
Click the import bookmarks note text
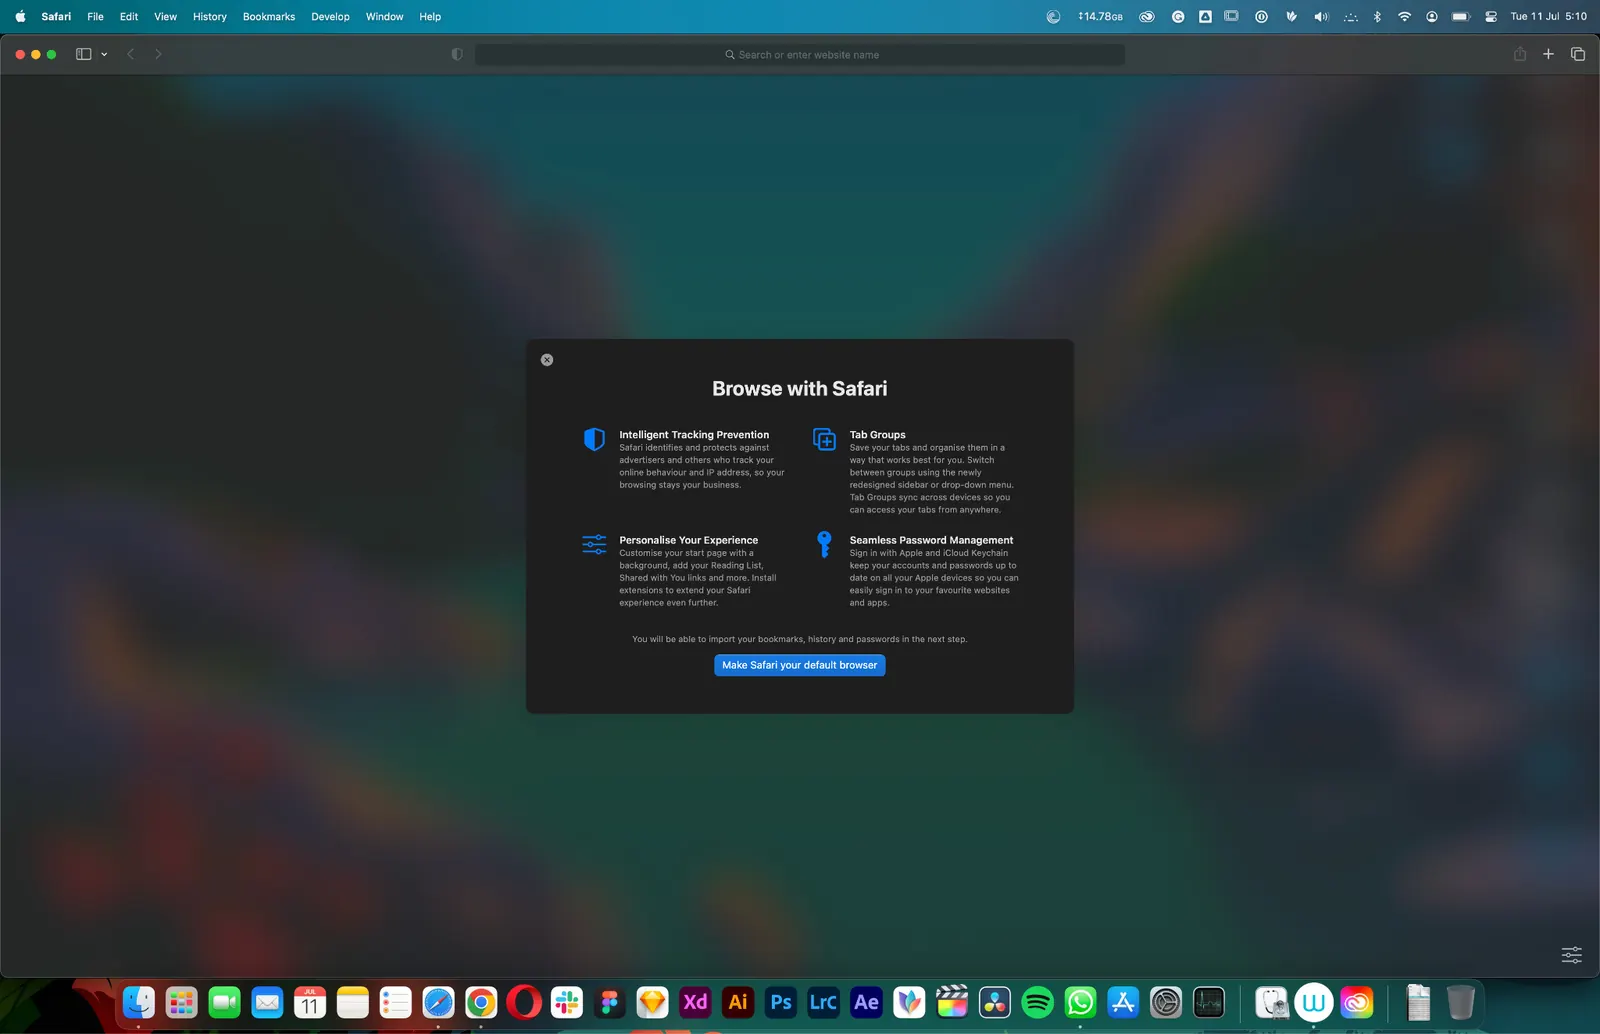click(800, 639)
